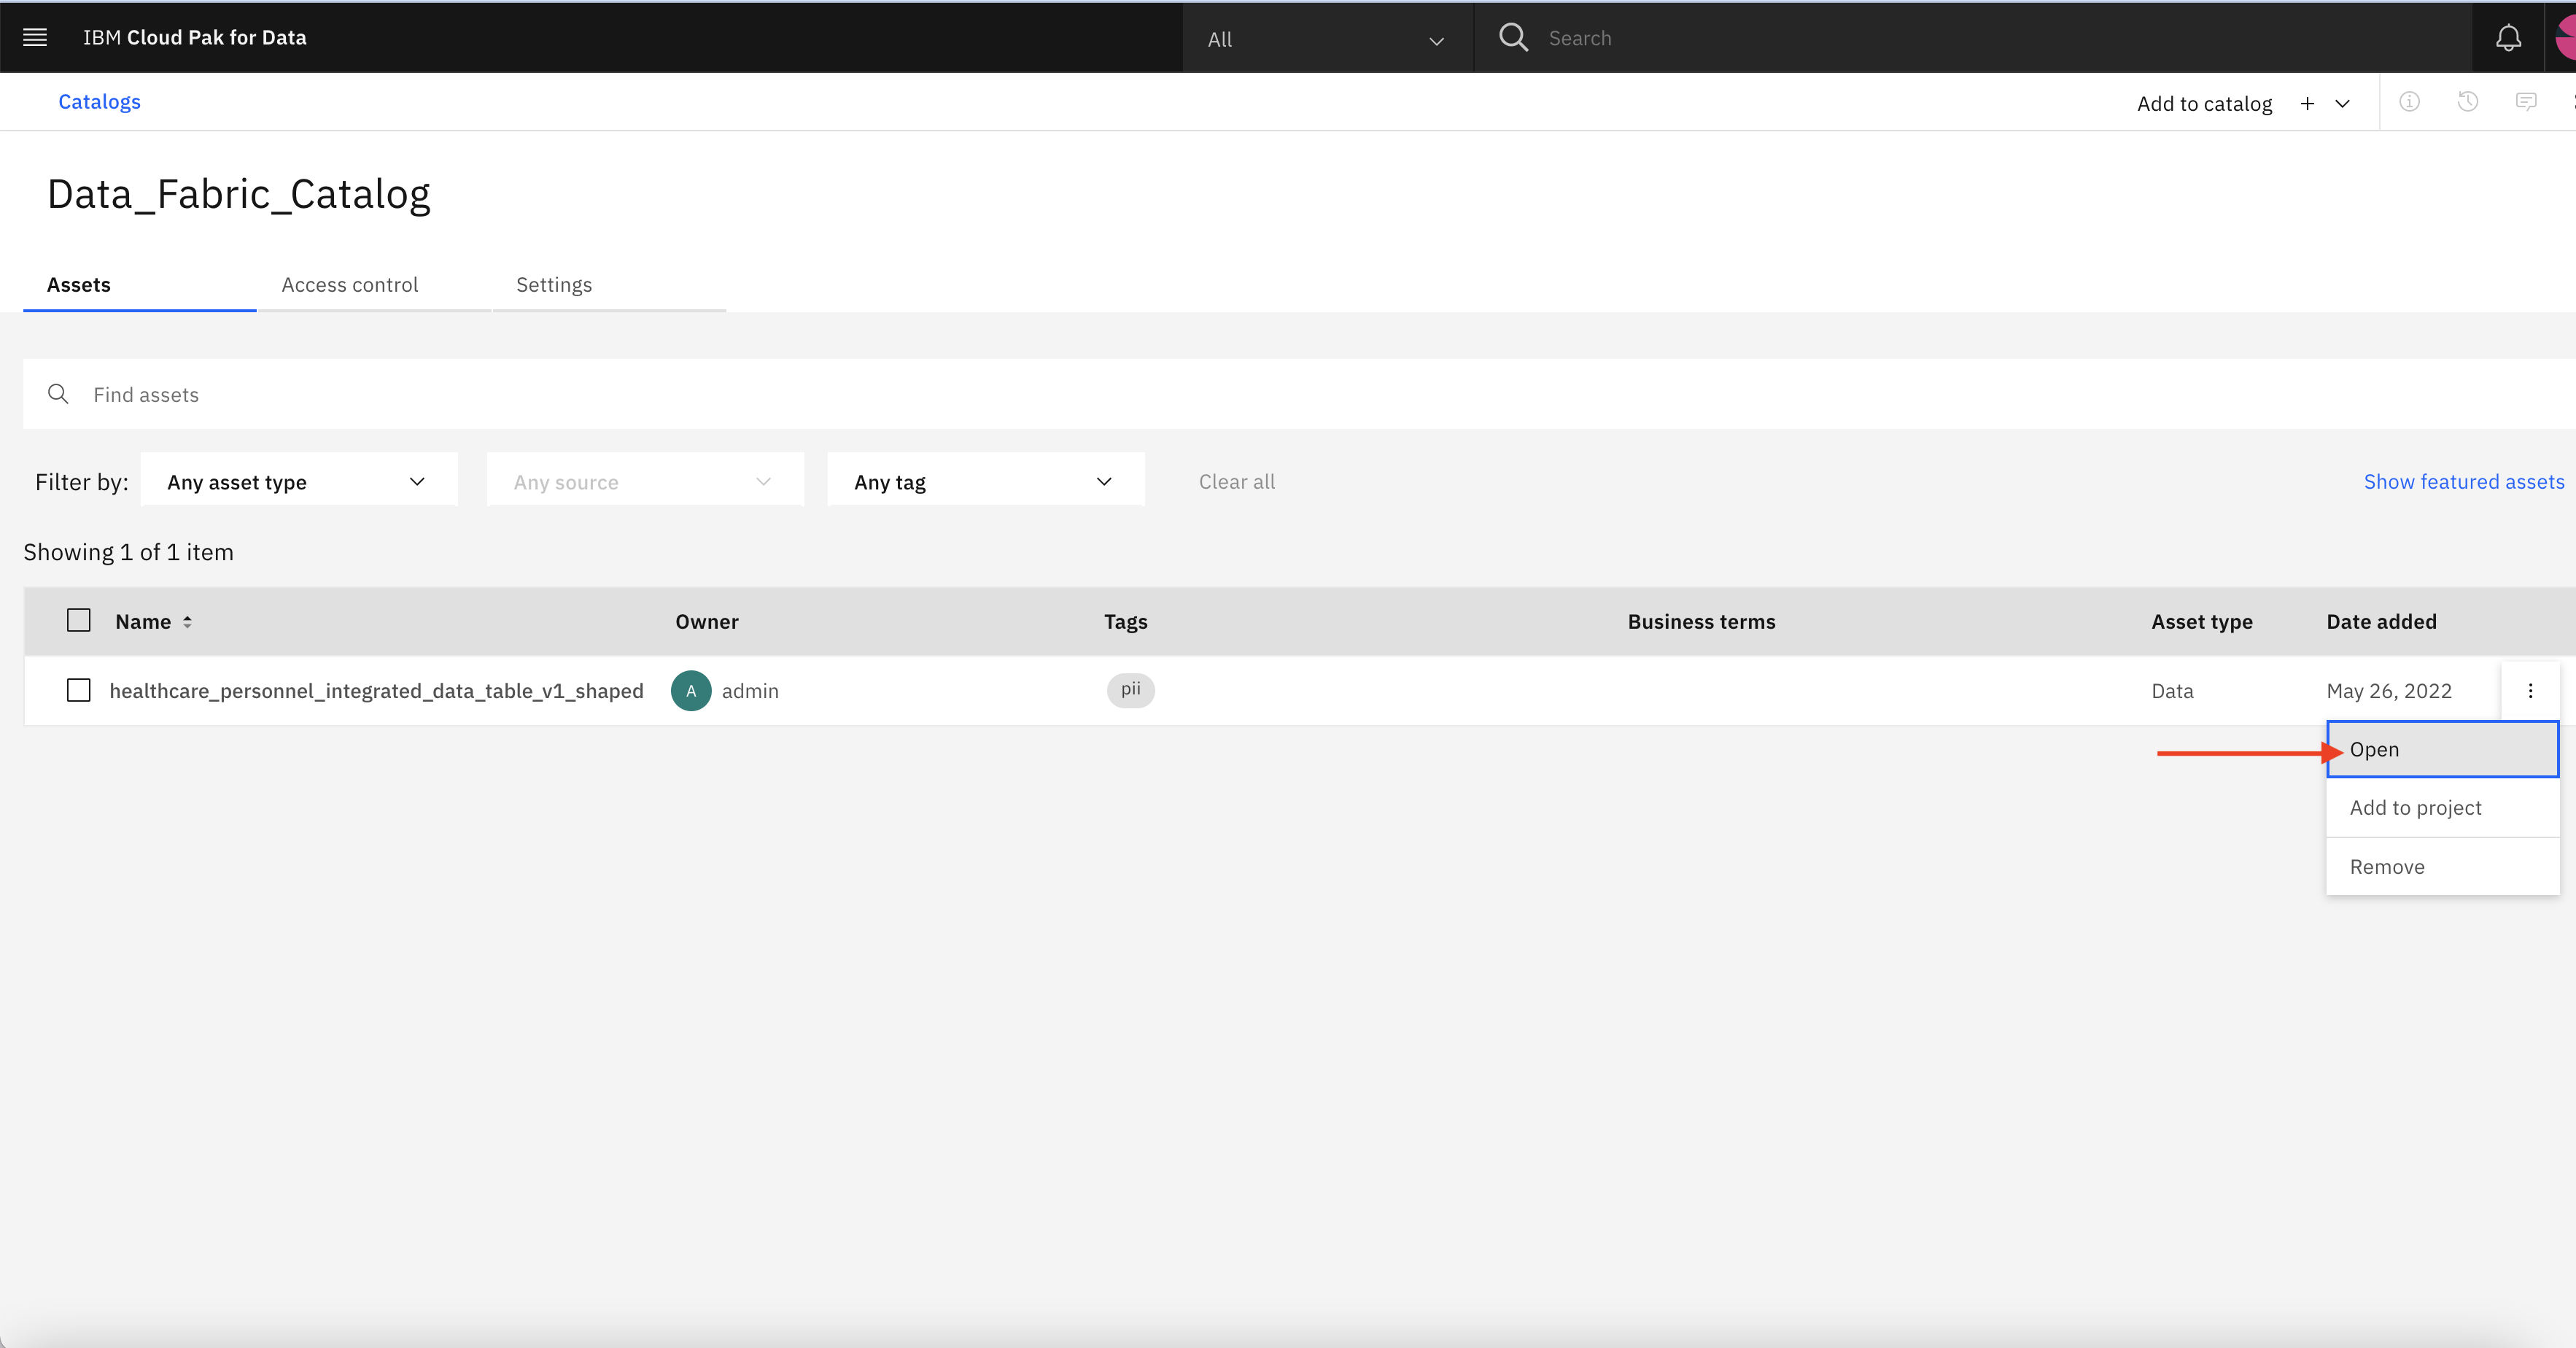Open the catalog information icon

pyautogui.click(x=2409, y=102)
